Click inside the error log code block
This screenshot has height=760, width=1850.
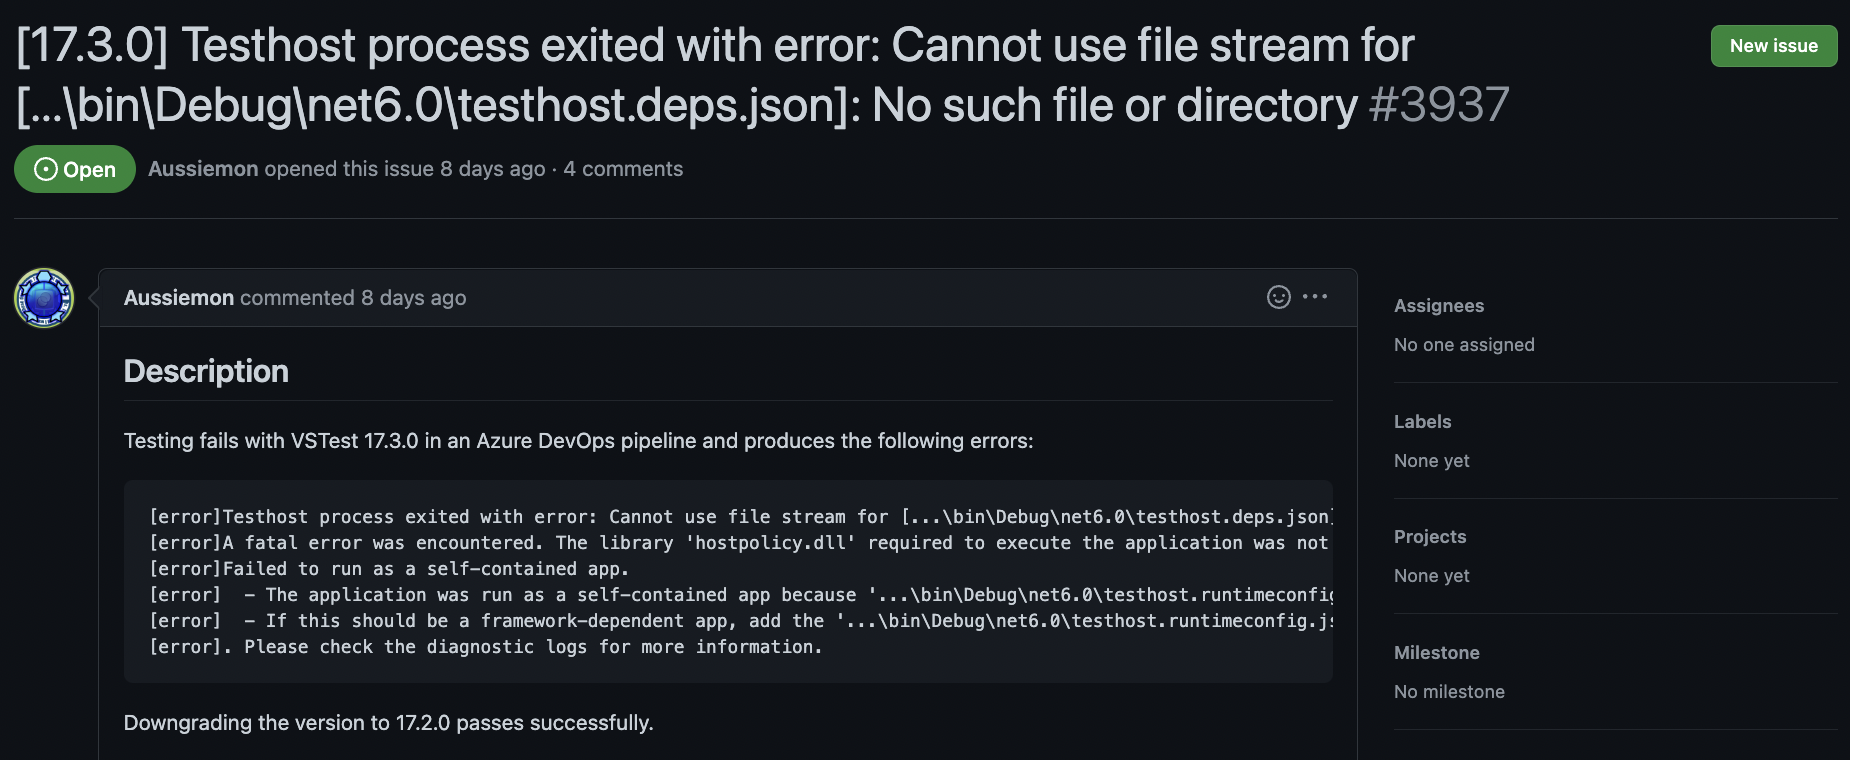click(x=728, y=582)
